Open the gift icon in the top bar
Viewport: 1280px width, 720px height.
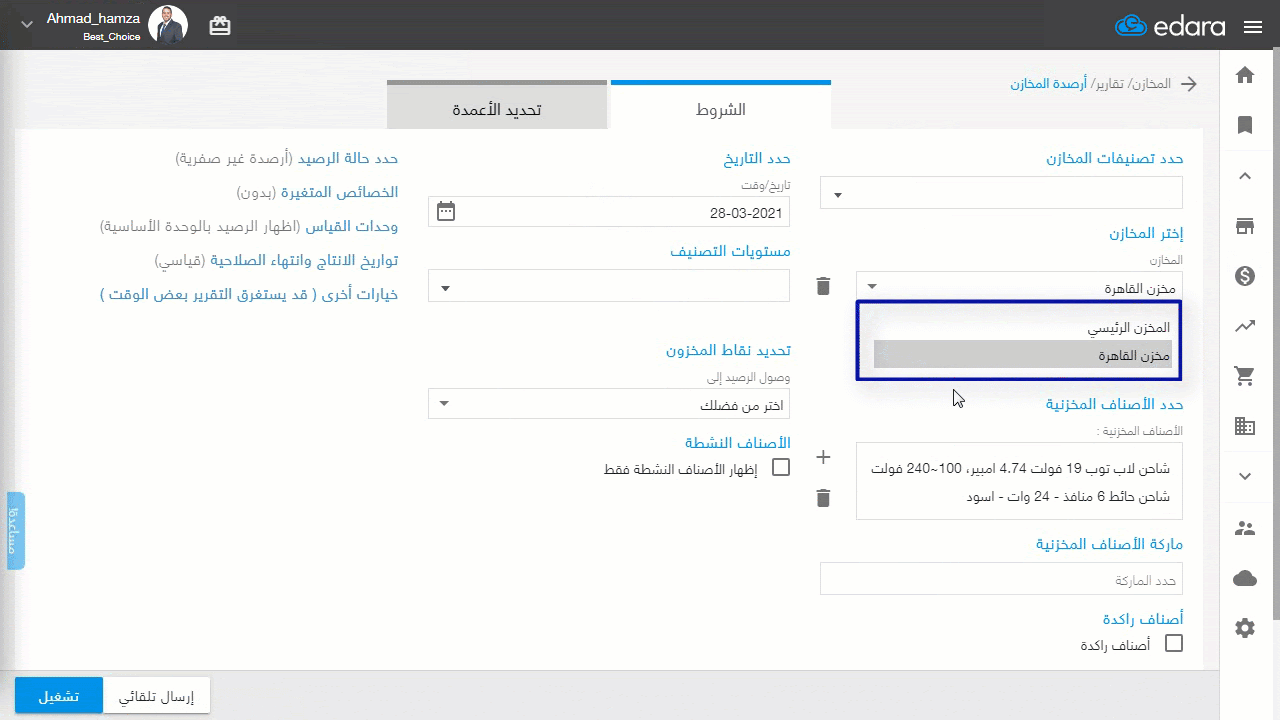[x=220, y=26]
